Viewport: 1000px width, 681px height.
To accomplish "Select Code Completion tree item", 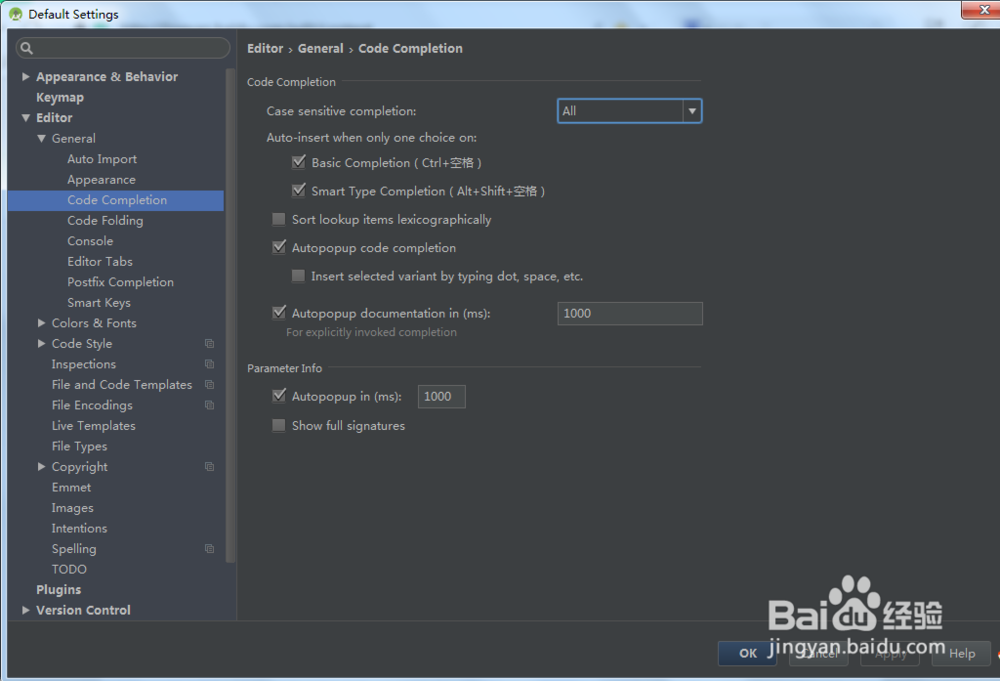I will (115, 200).
